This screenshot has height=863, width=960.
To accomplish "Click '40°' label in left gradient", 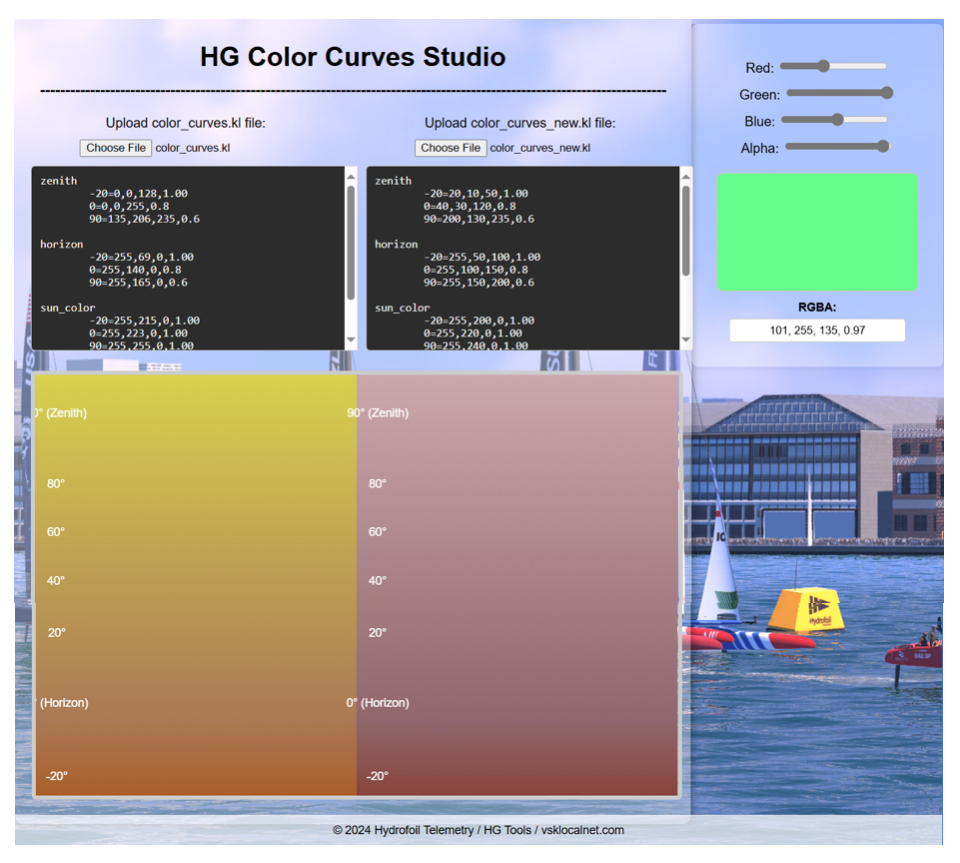I will pos(56,581).
